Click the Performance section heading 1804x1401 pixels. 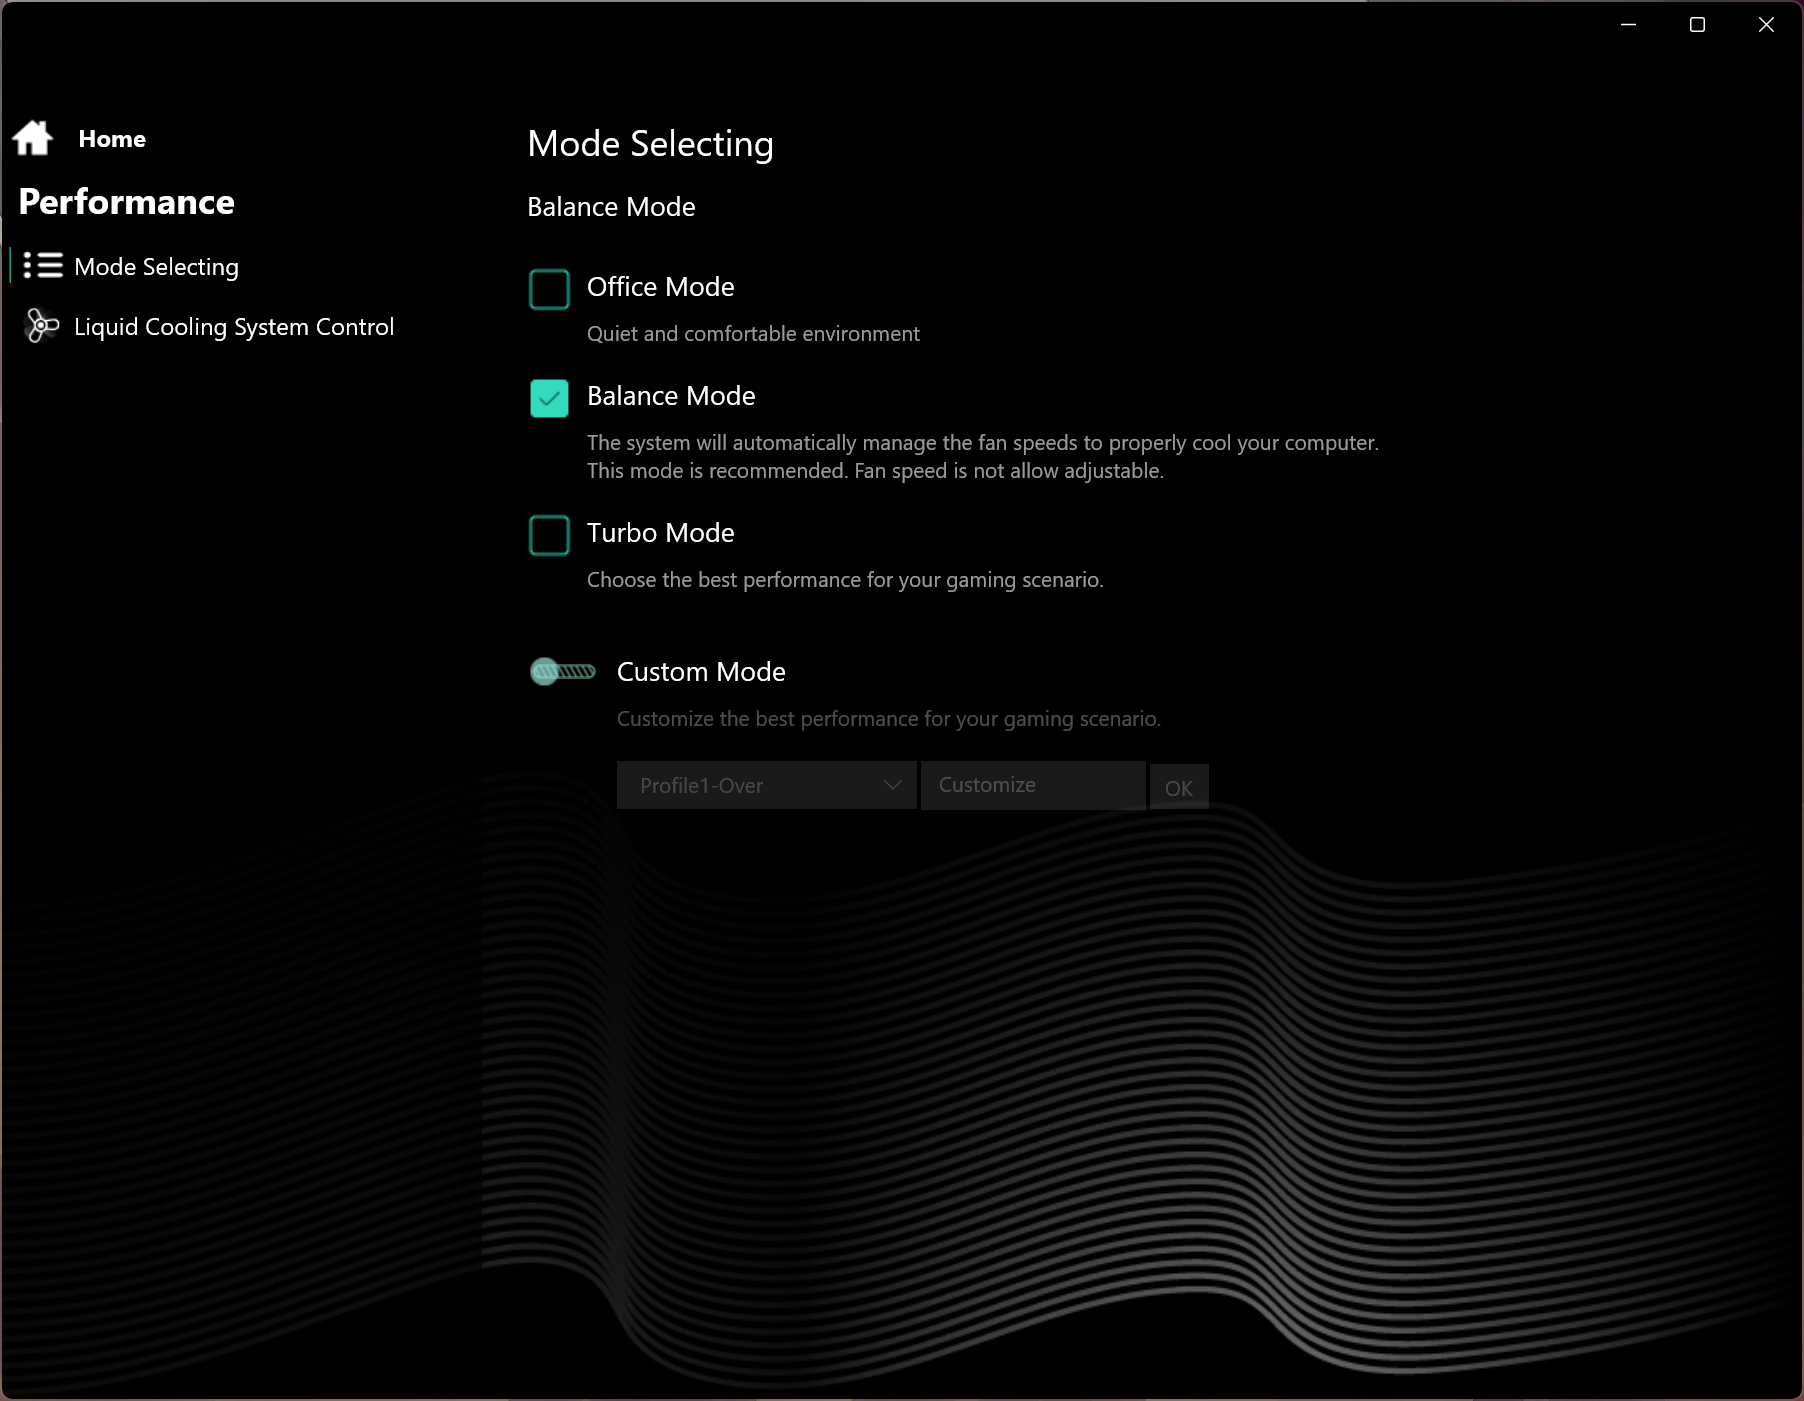(127, 202)
